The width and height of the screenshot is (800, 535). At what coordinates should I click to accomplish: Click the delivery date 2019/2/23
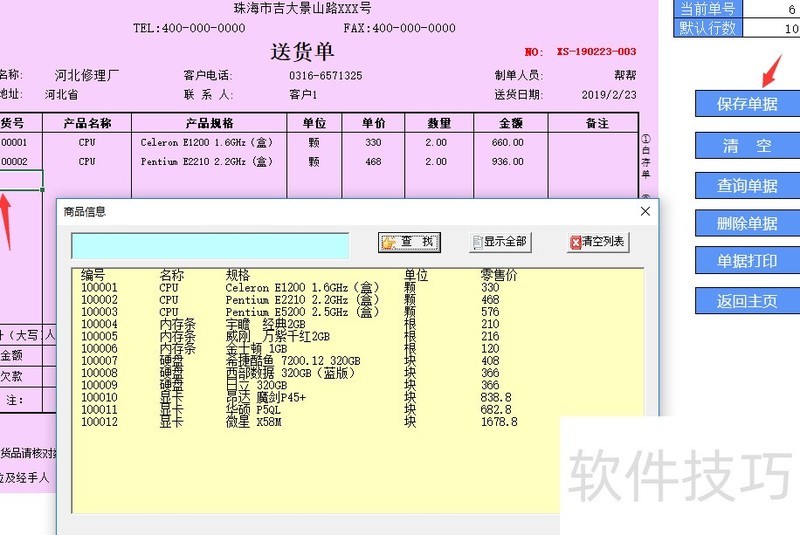coord(609,95)
